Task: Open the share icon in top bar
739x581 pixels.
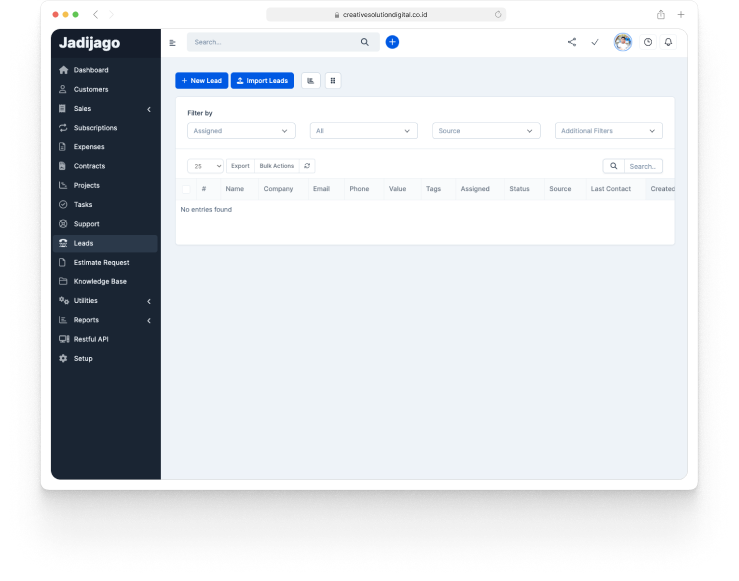Action: tap(572, 42)
